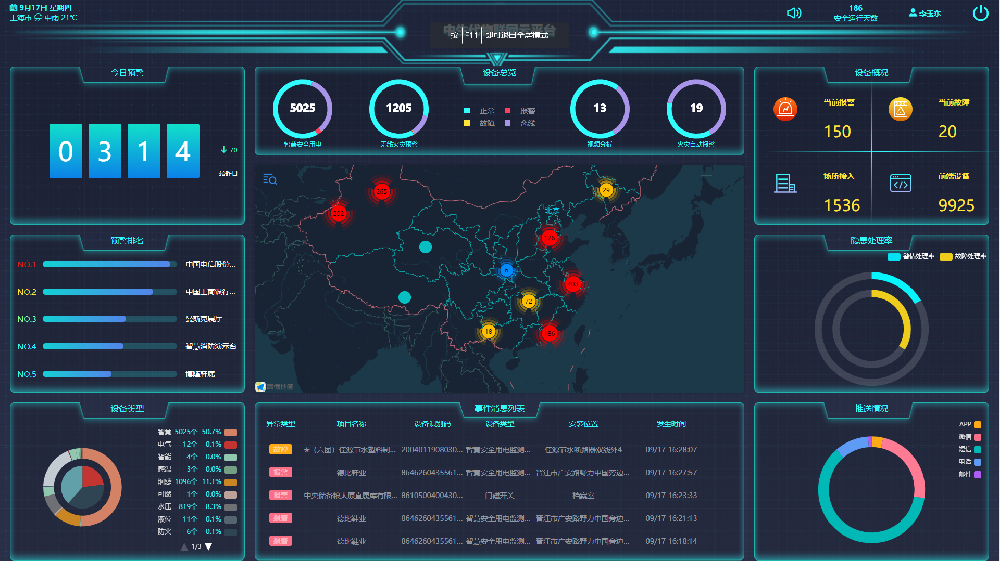Mute the dashboard sound using the speaker icon
The height and width of the screenshot is (561, 1000).
pos(794,13)
